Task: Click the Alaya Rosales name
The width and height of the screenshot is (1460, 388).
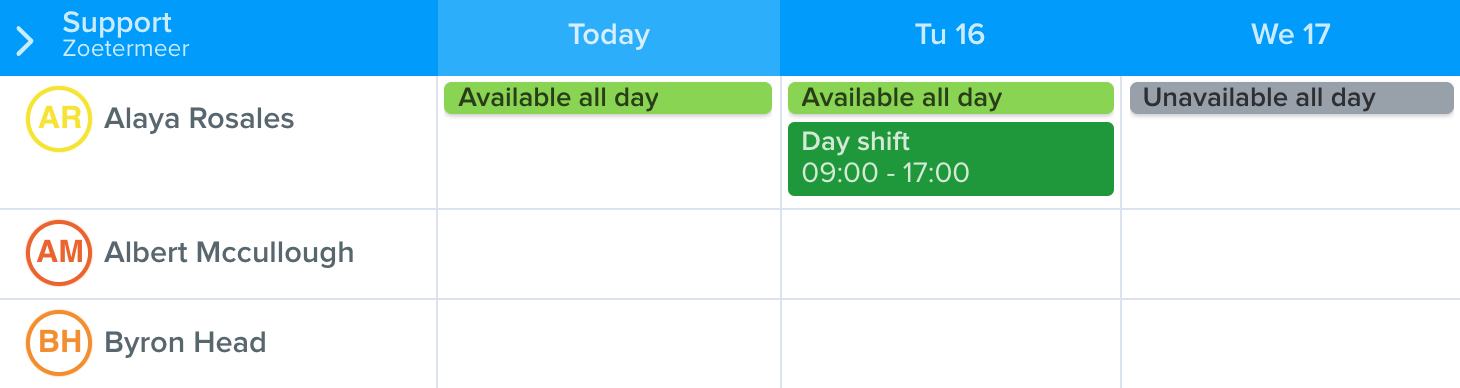Action: [199, 119]
